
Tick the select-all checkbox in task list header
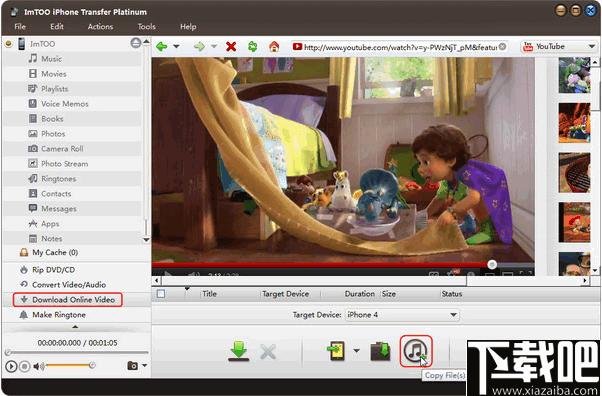click(161, 294)
